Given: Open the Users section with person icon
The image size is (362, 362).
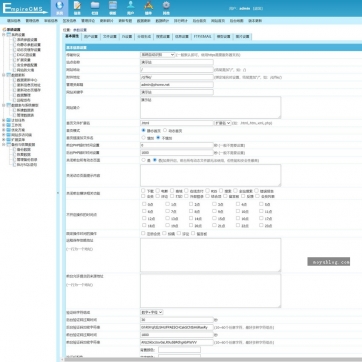Looking at the screenshot, I should click(x=130, y=8).
